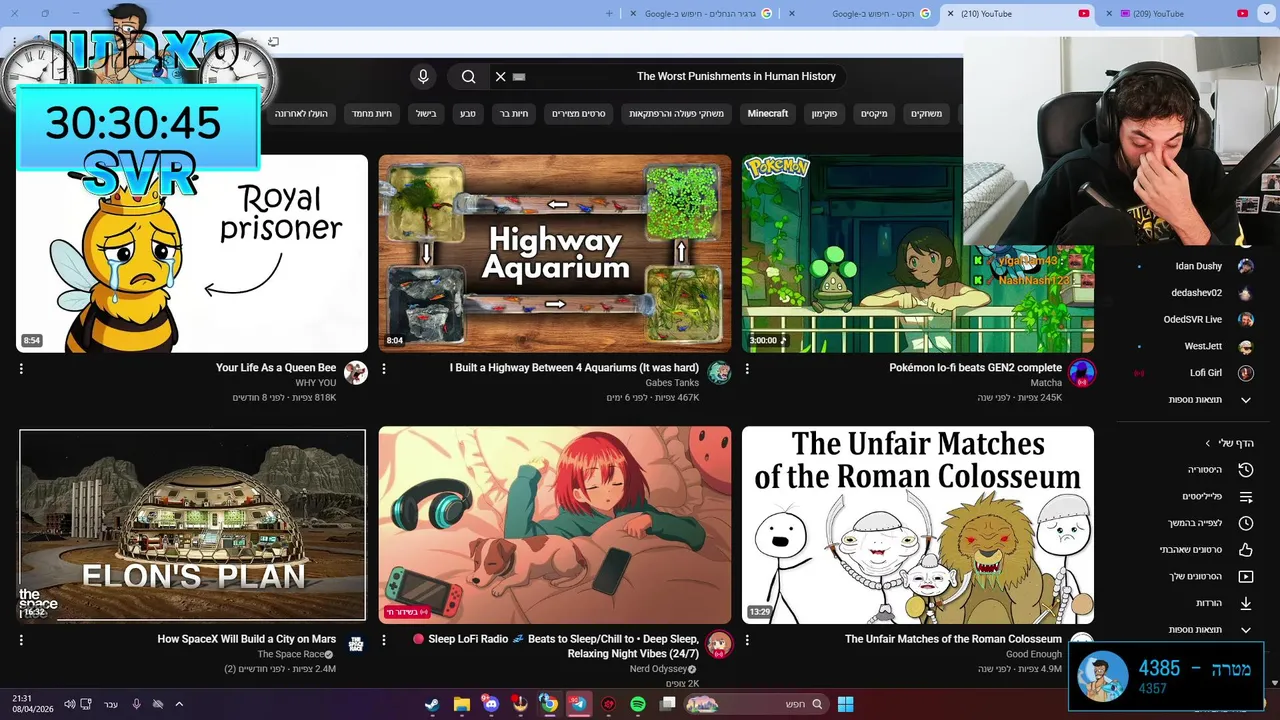Open The Space Race channel avatar
The width and height of the screenshot is (1280, 720).
[355, 644]
